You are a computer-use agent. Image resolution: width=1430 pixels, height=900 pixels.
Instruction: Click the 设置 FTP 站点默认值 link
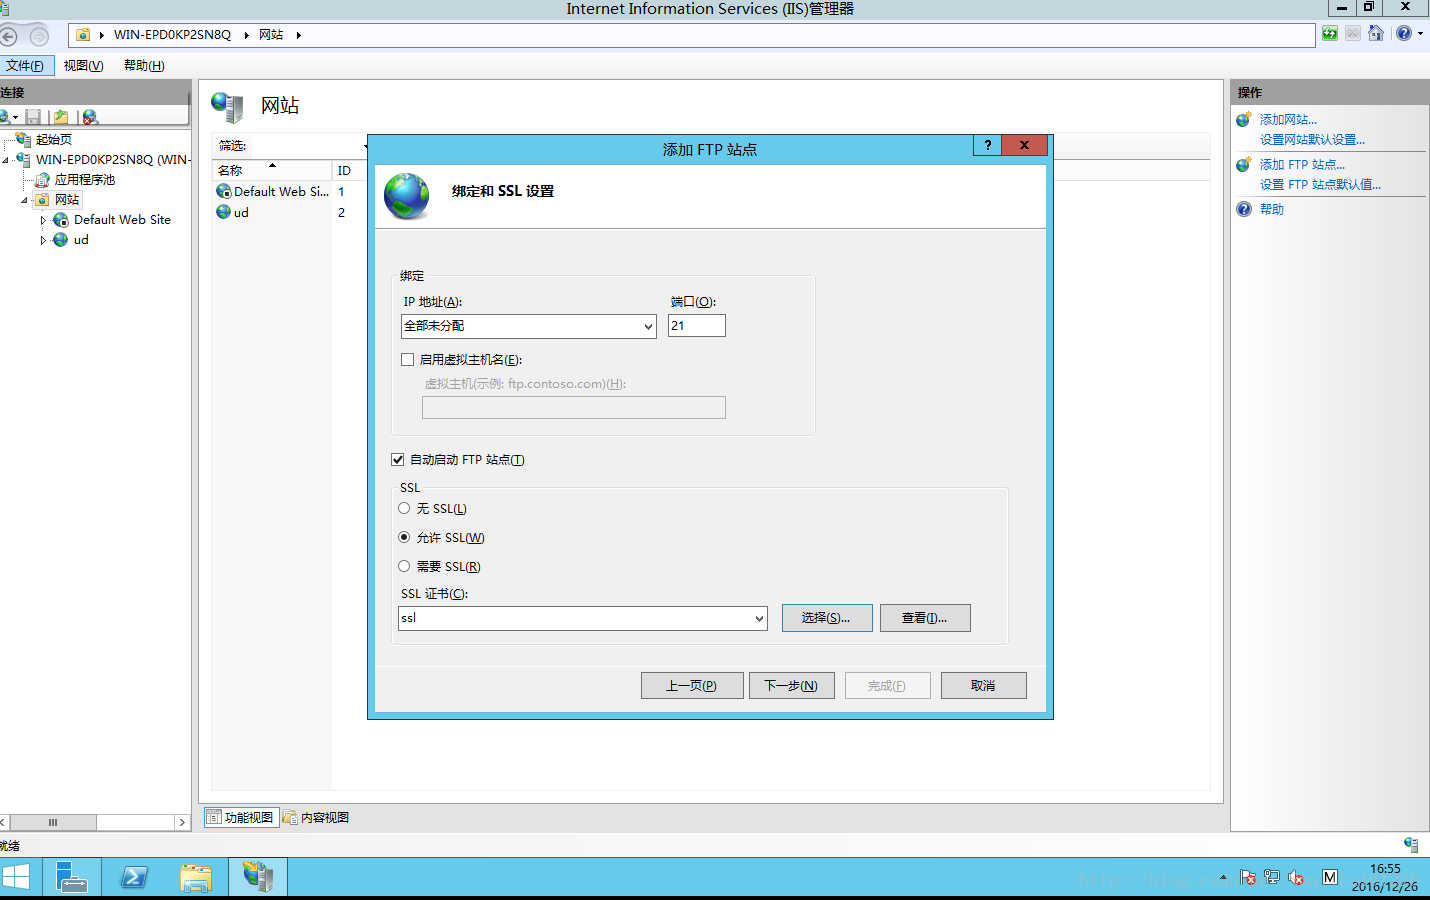[1320, 185]
